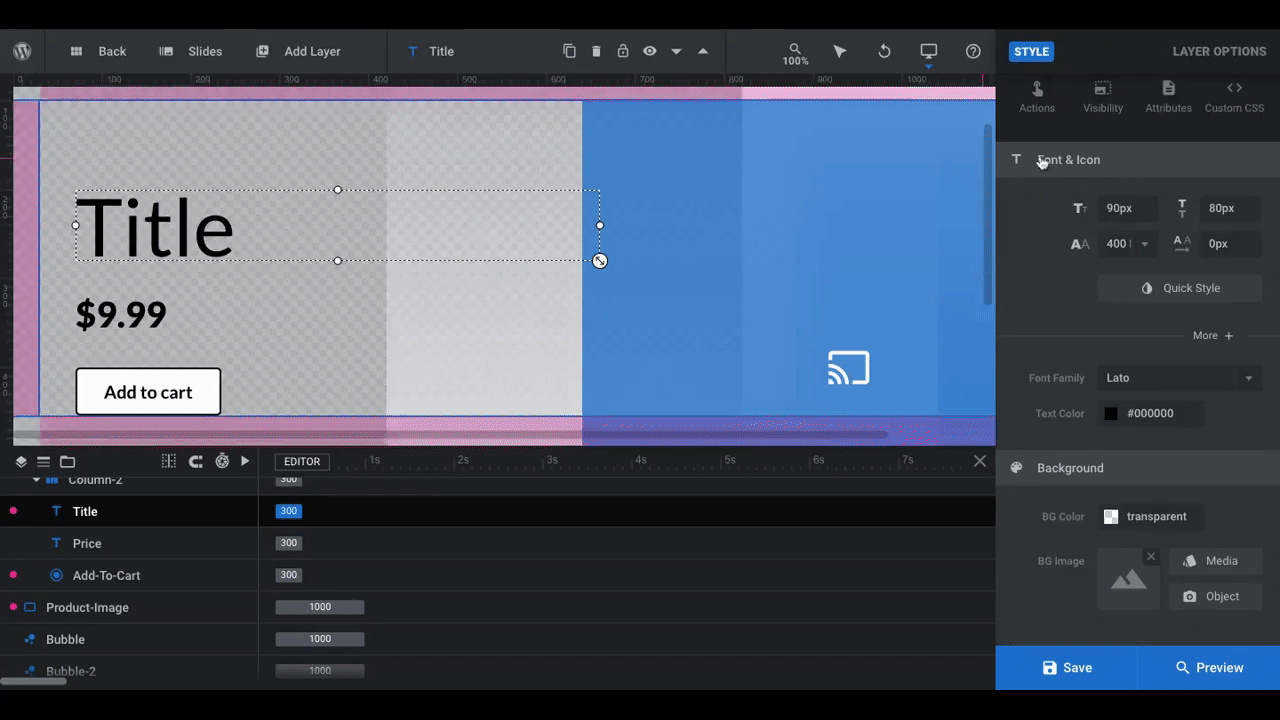Open the 100% zoom control
The image size is (1280, 720).
[x=795, y=54]
